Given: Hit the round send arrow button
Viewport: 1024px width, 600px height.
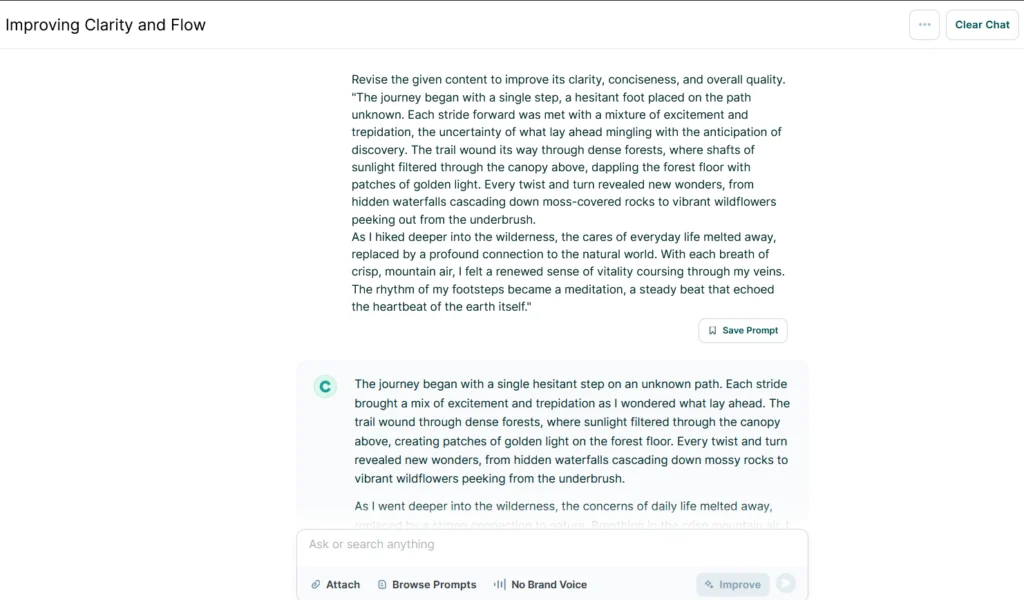Looking at the screenshot, I should [x=786, y=584].
